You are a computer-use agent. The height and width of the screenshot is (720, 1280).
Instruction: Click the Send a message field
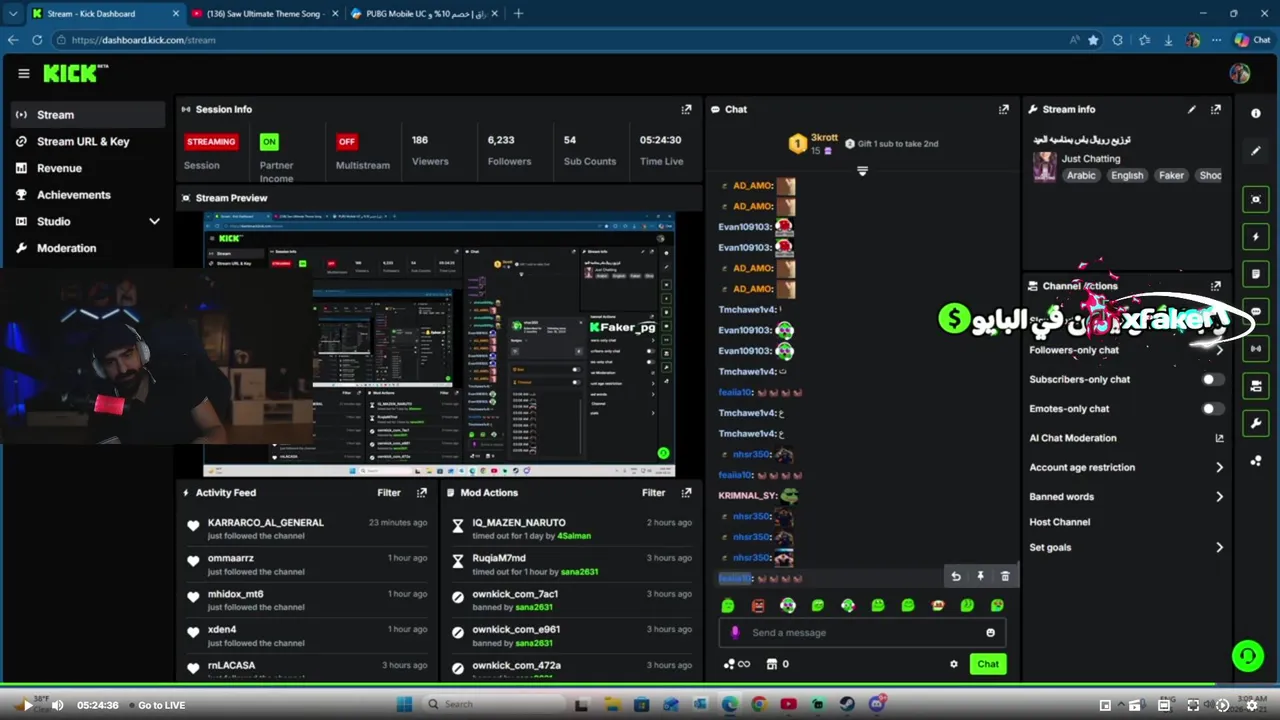pos(862,633)
